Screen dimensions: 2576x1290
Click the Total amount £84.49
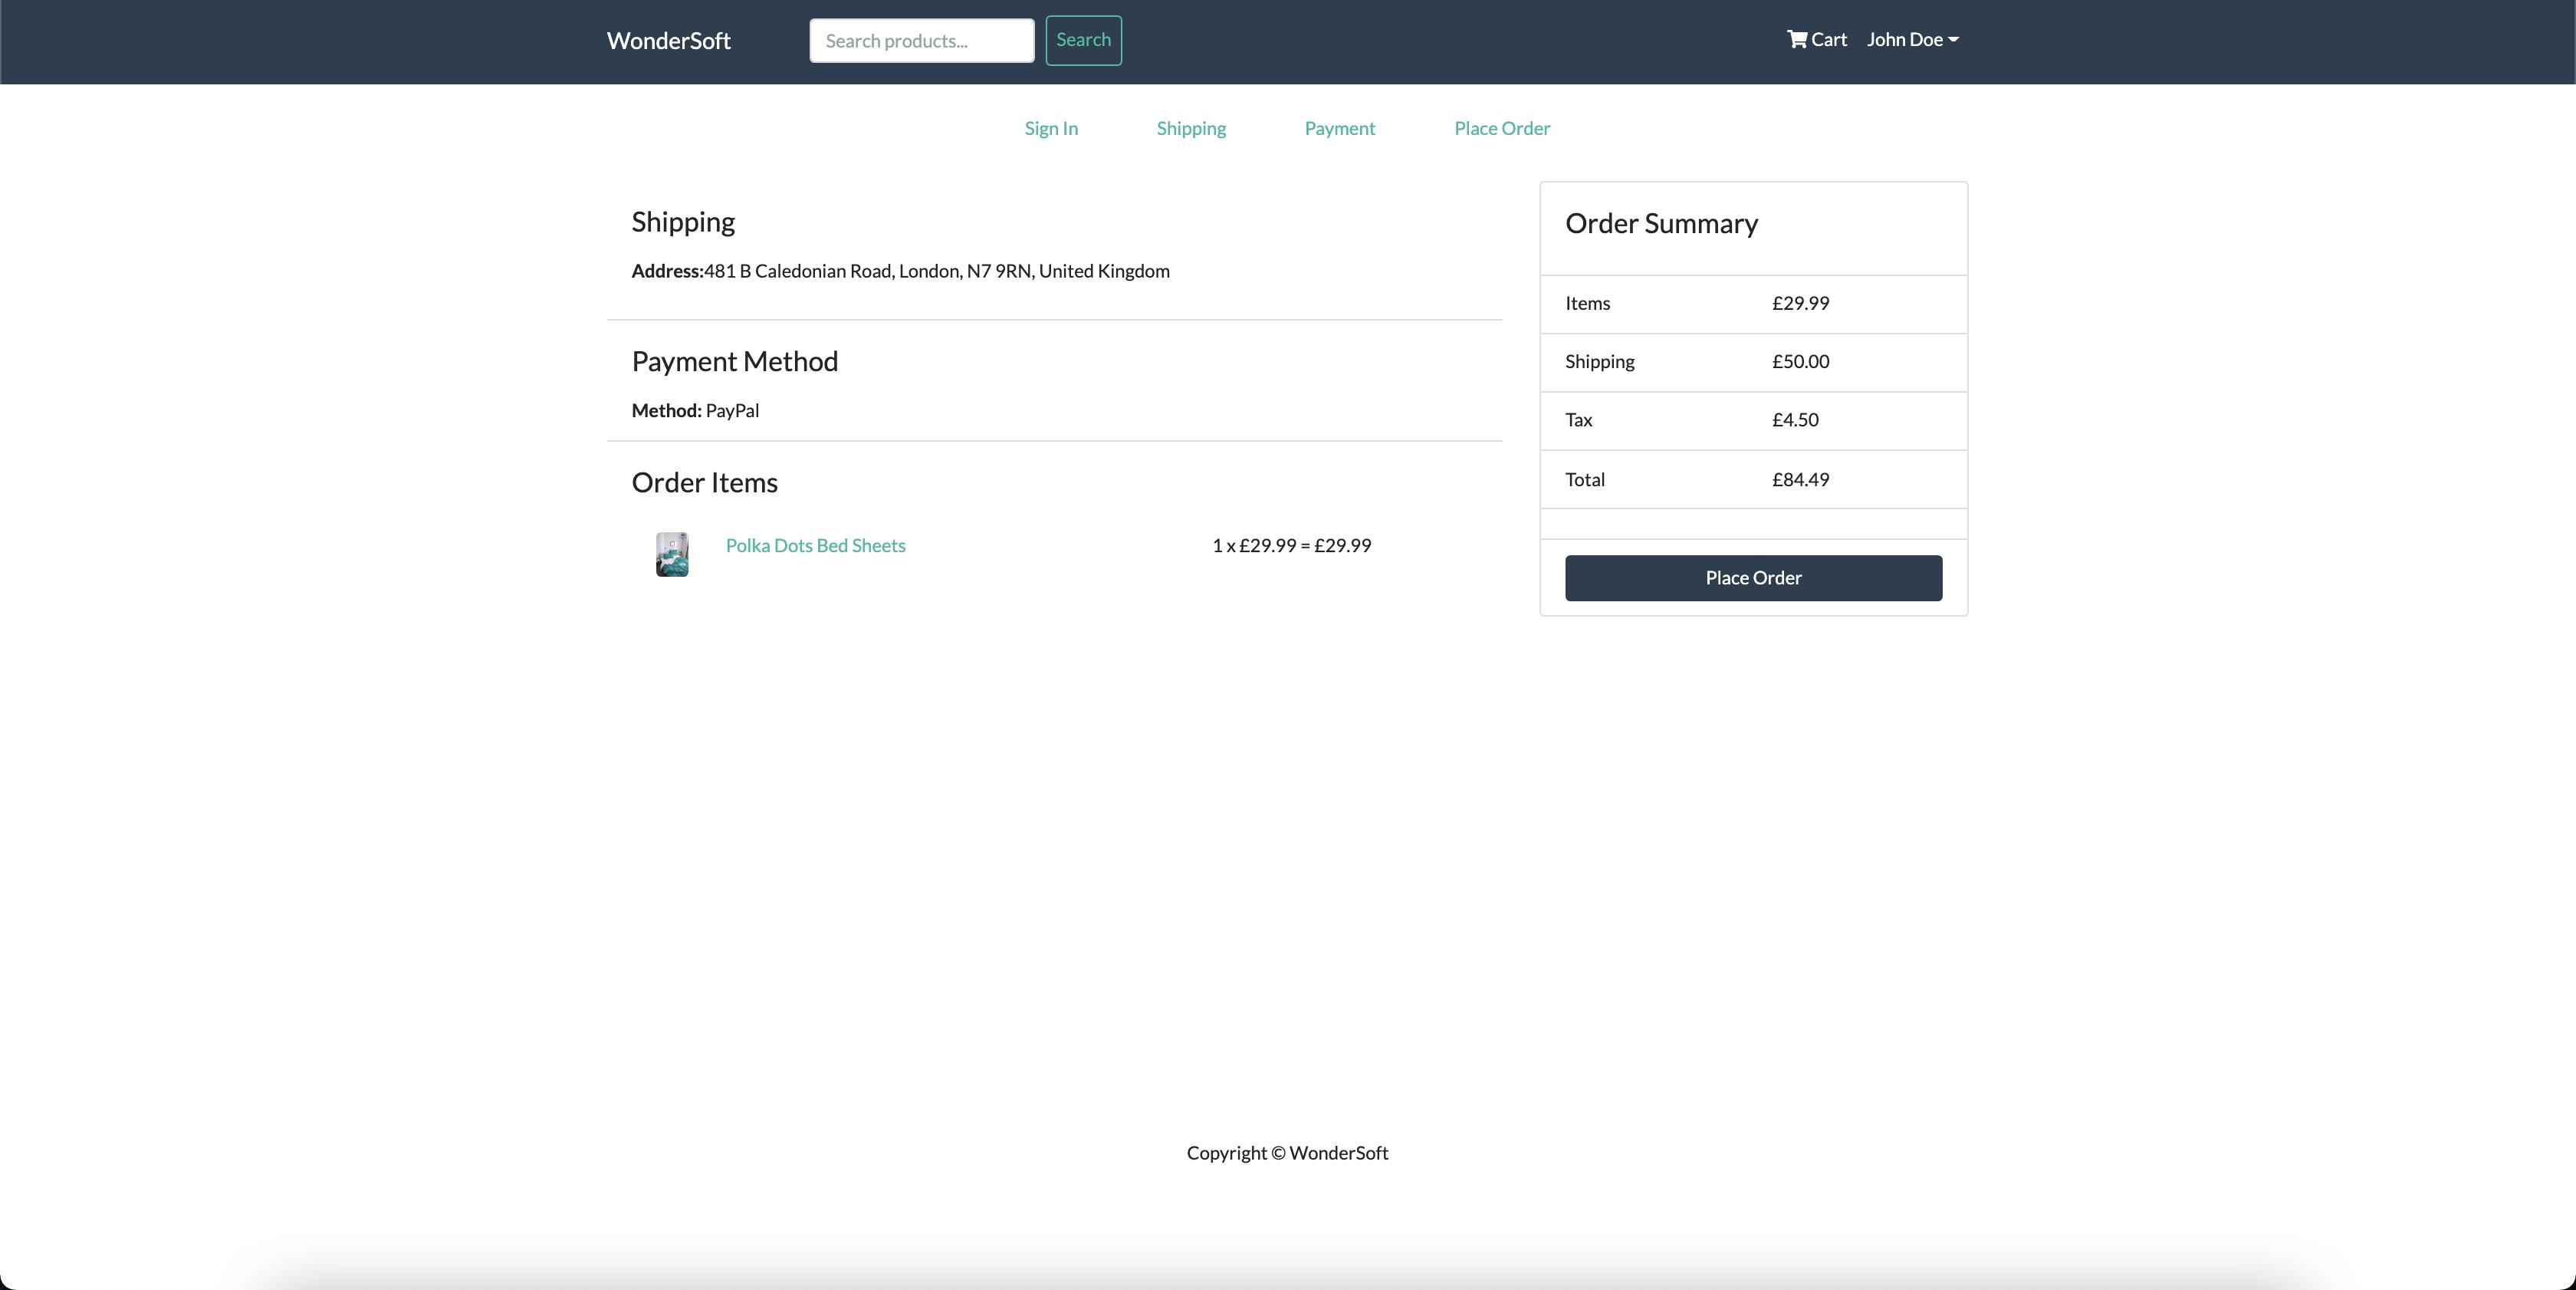[1800, 479]
